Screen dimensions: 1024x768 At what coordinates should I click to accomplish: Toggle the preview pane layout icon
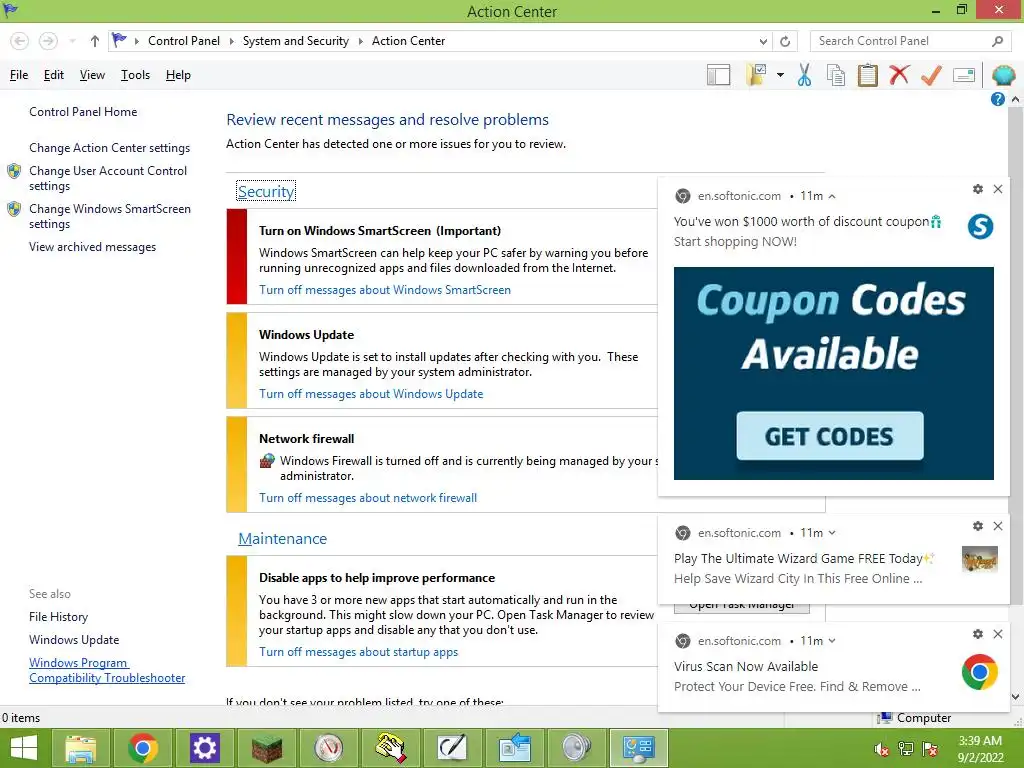718,75
